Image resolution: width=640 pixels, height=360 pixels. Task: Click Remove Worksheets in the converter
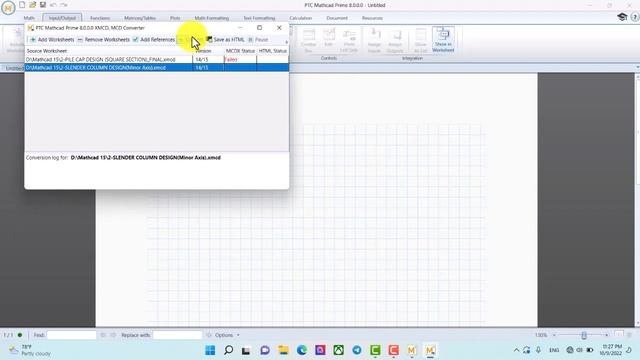click(104, 40)
